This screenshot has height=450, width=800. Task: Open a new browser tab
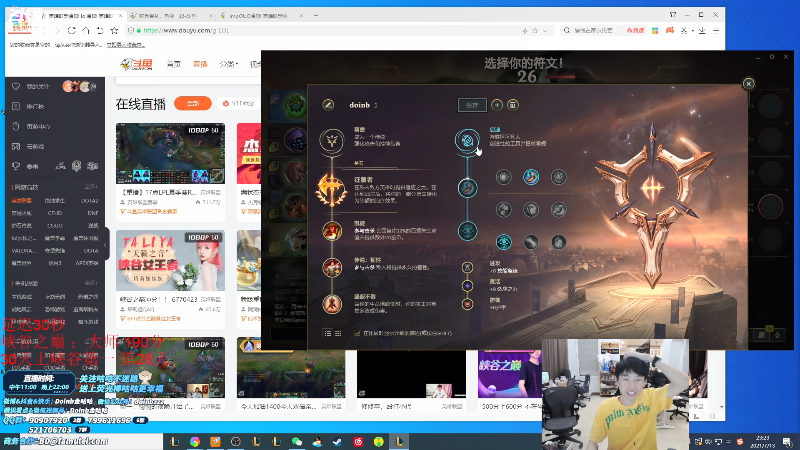click(x=316, y=16)
